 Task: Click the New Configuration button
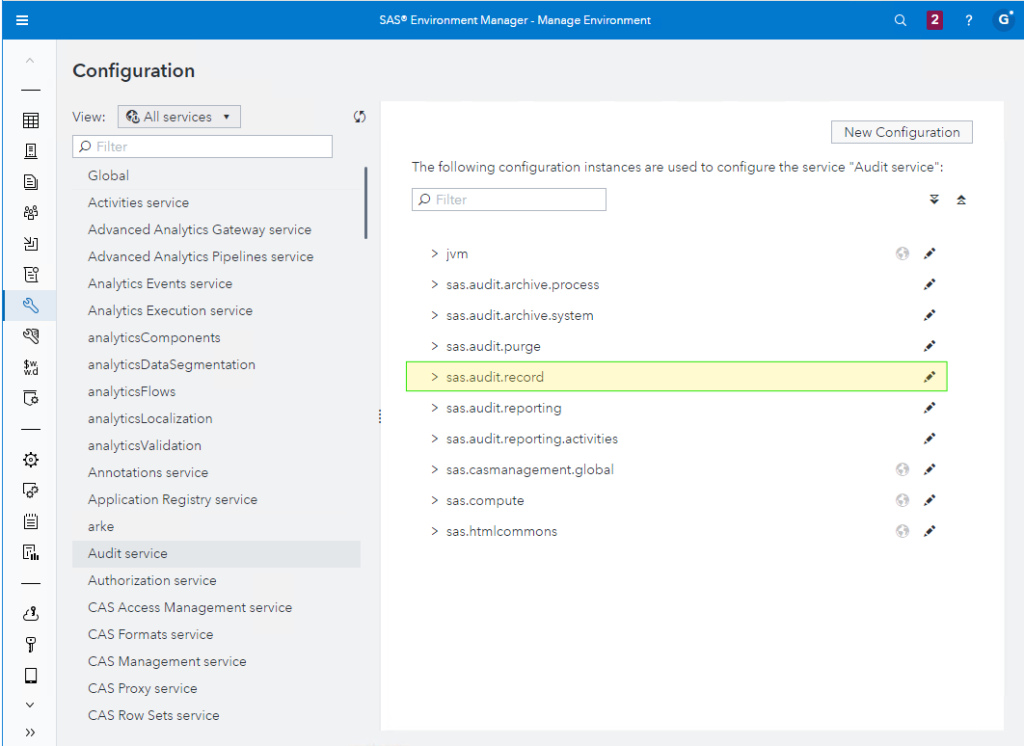901,132
